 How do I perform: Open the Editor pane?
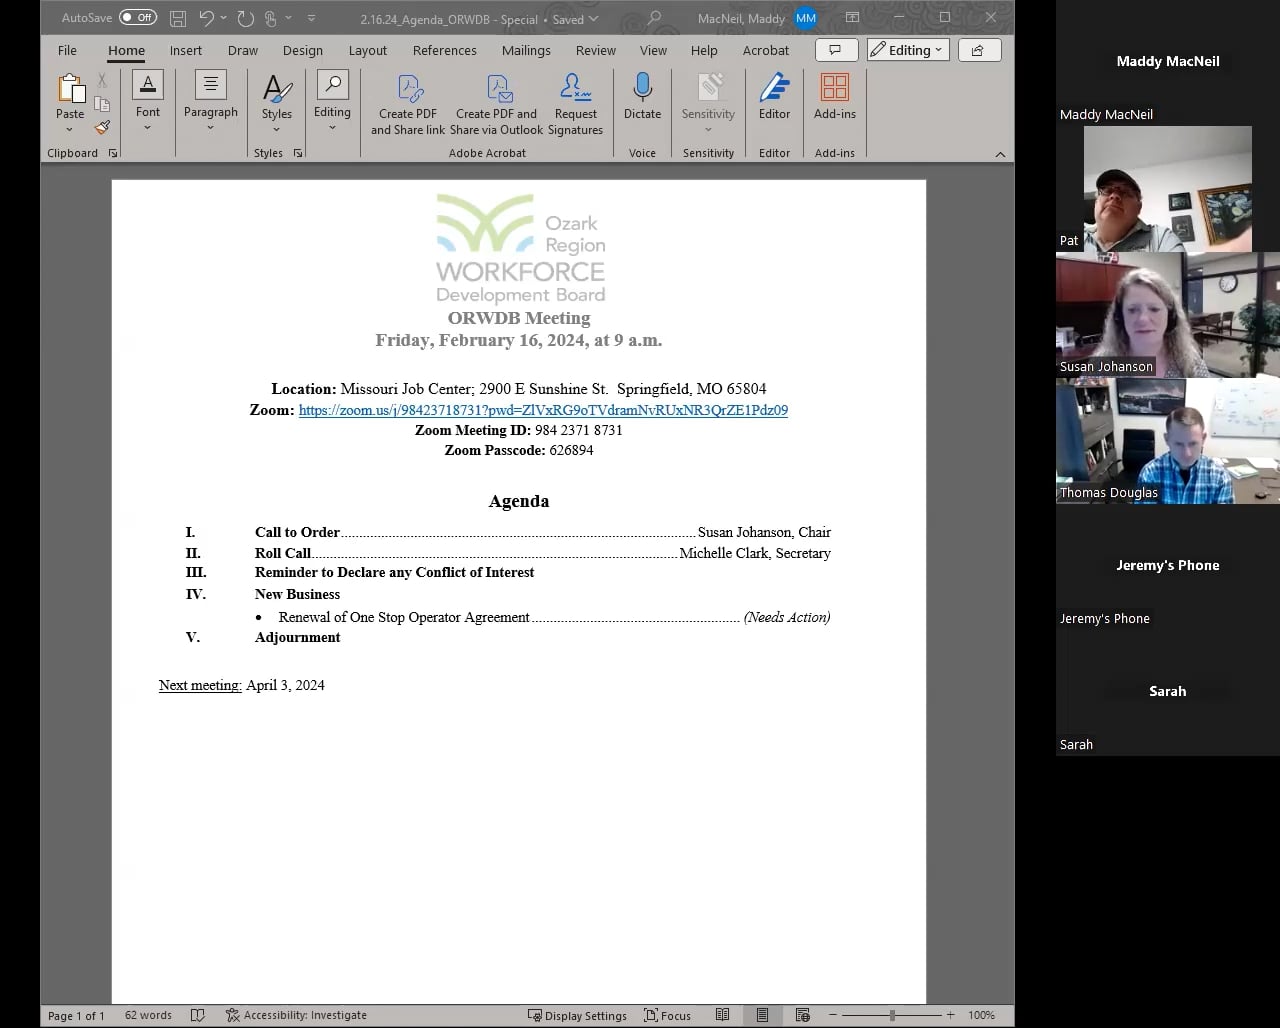[774, 97]
